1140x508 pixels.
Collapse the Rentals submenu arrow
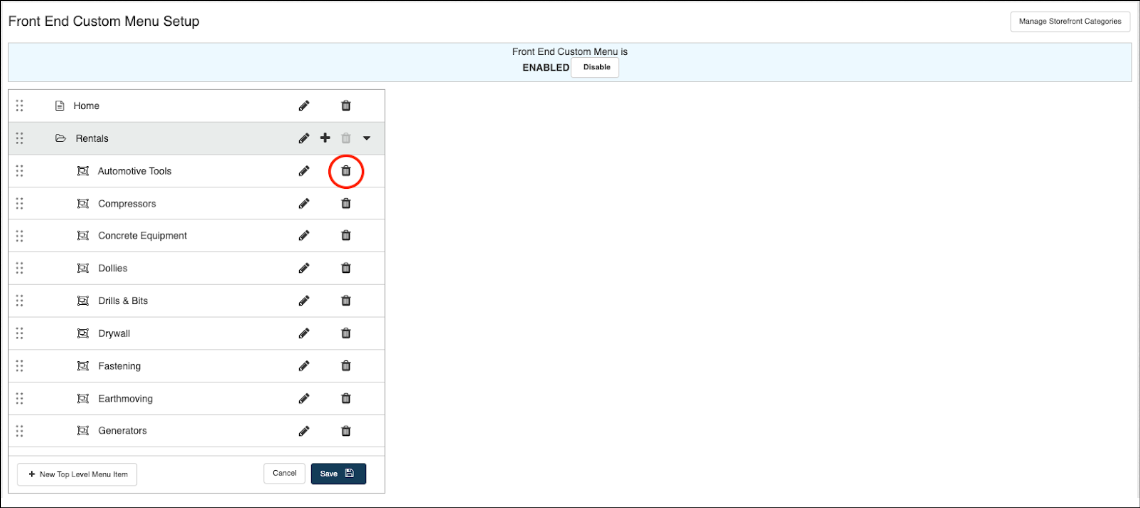pyautogui.click(x=367, y=139)
